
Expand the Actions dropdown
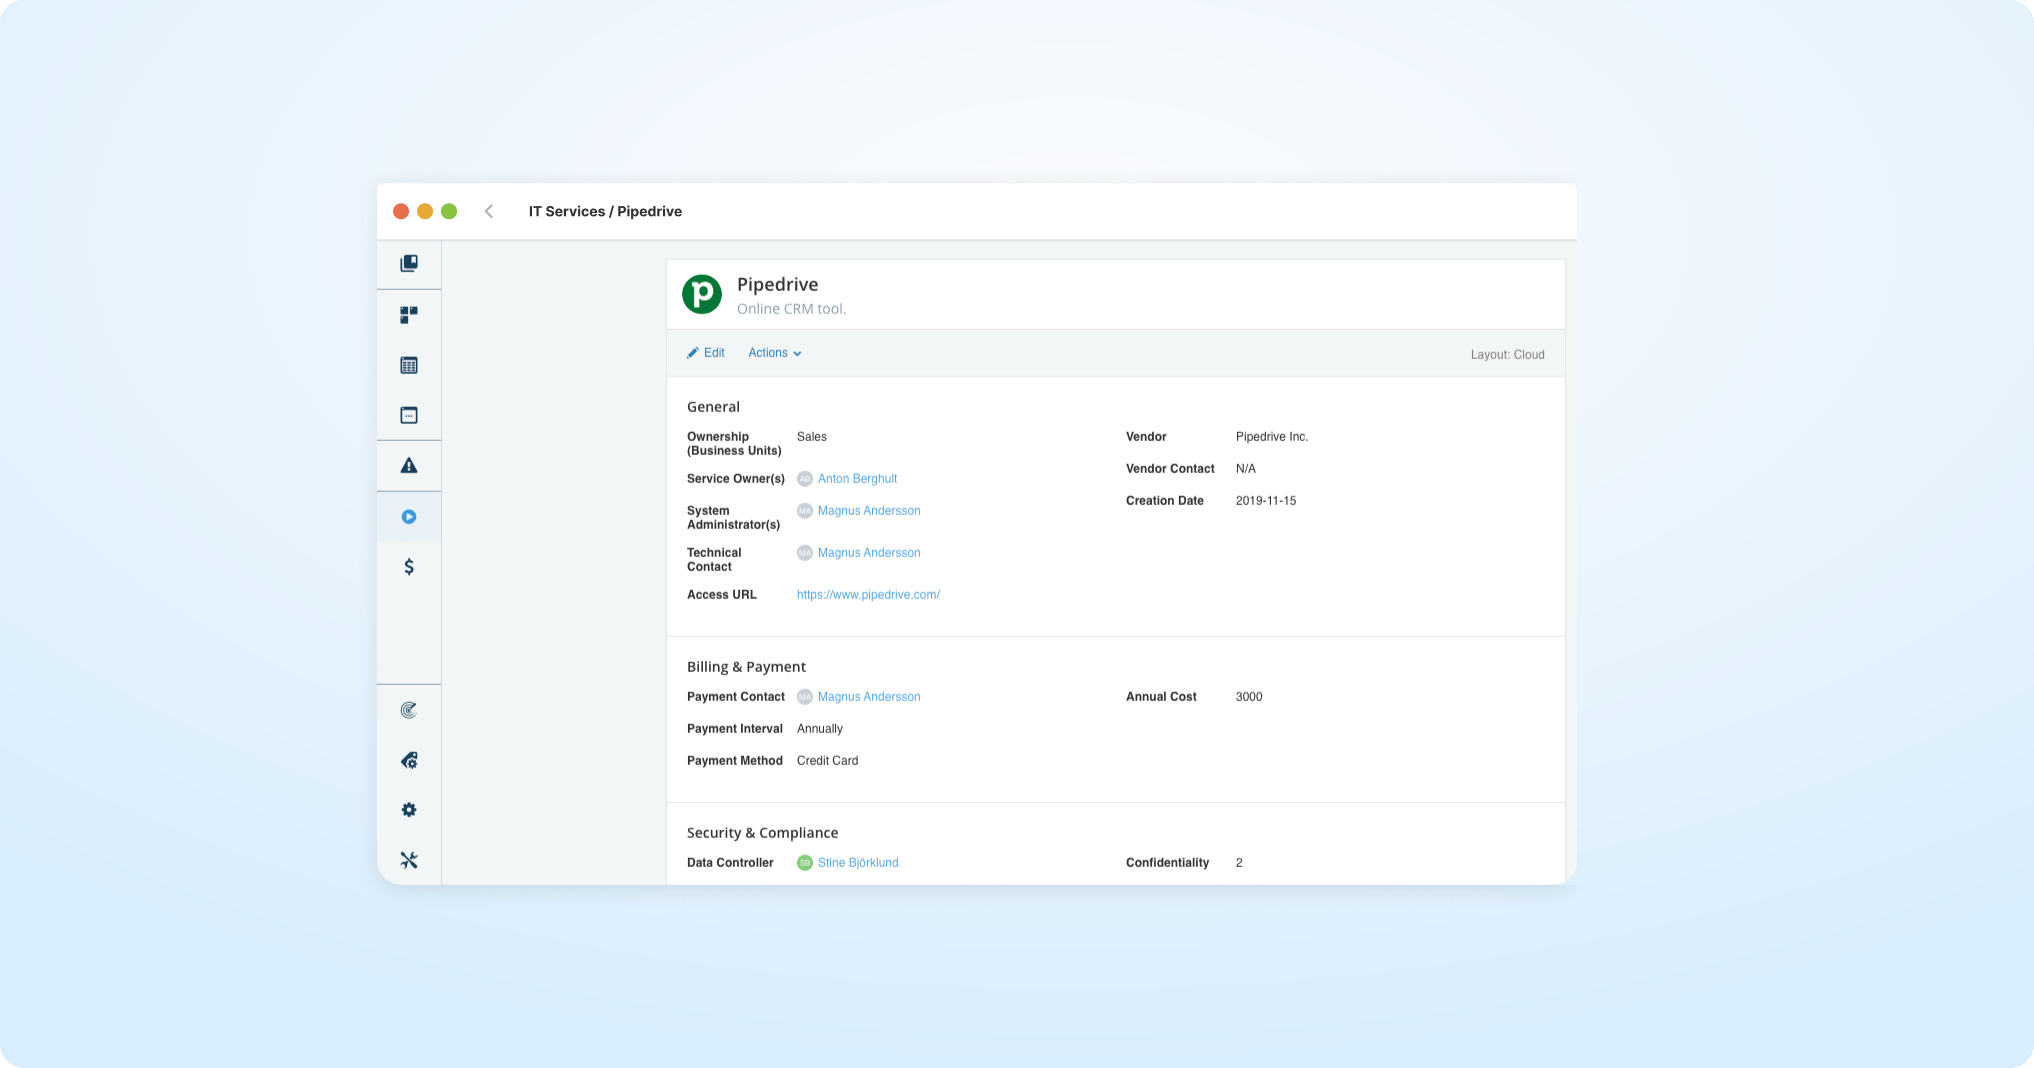775,353
